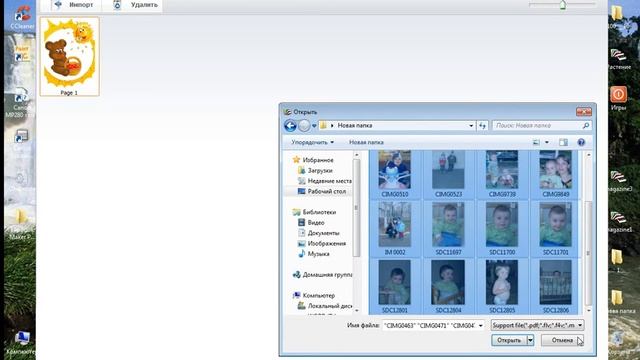Open Локальный диск in the sidebar
This screenshot has height=360, width=640.
point(325,306)
